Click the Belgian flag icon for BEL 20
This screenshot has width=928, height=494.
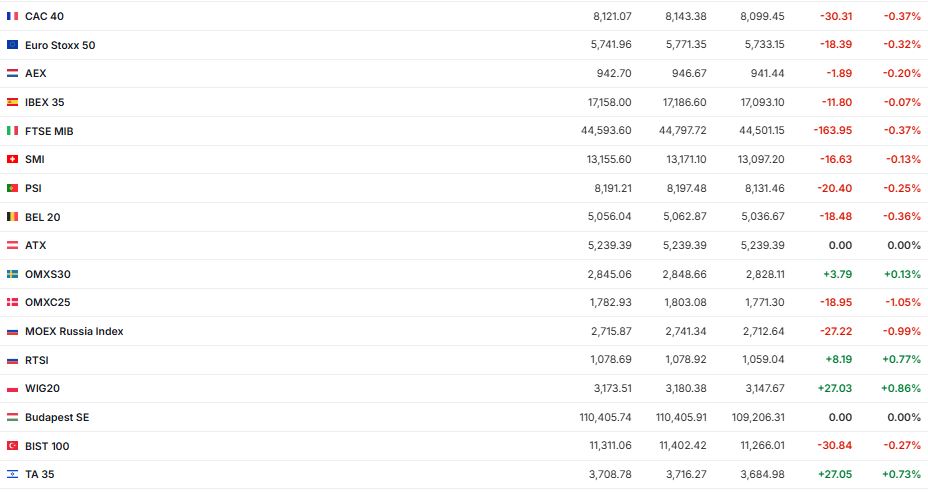click(12, 217)
